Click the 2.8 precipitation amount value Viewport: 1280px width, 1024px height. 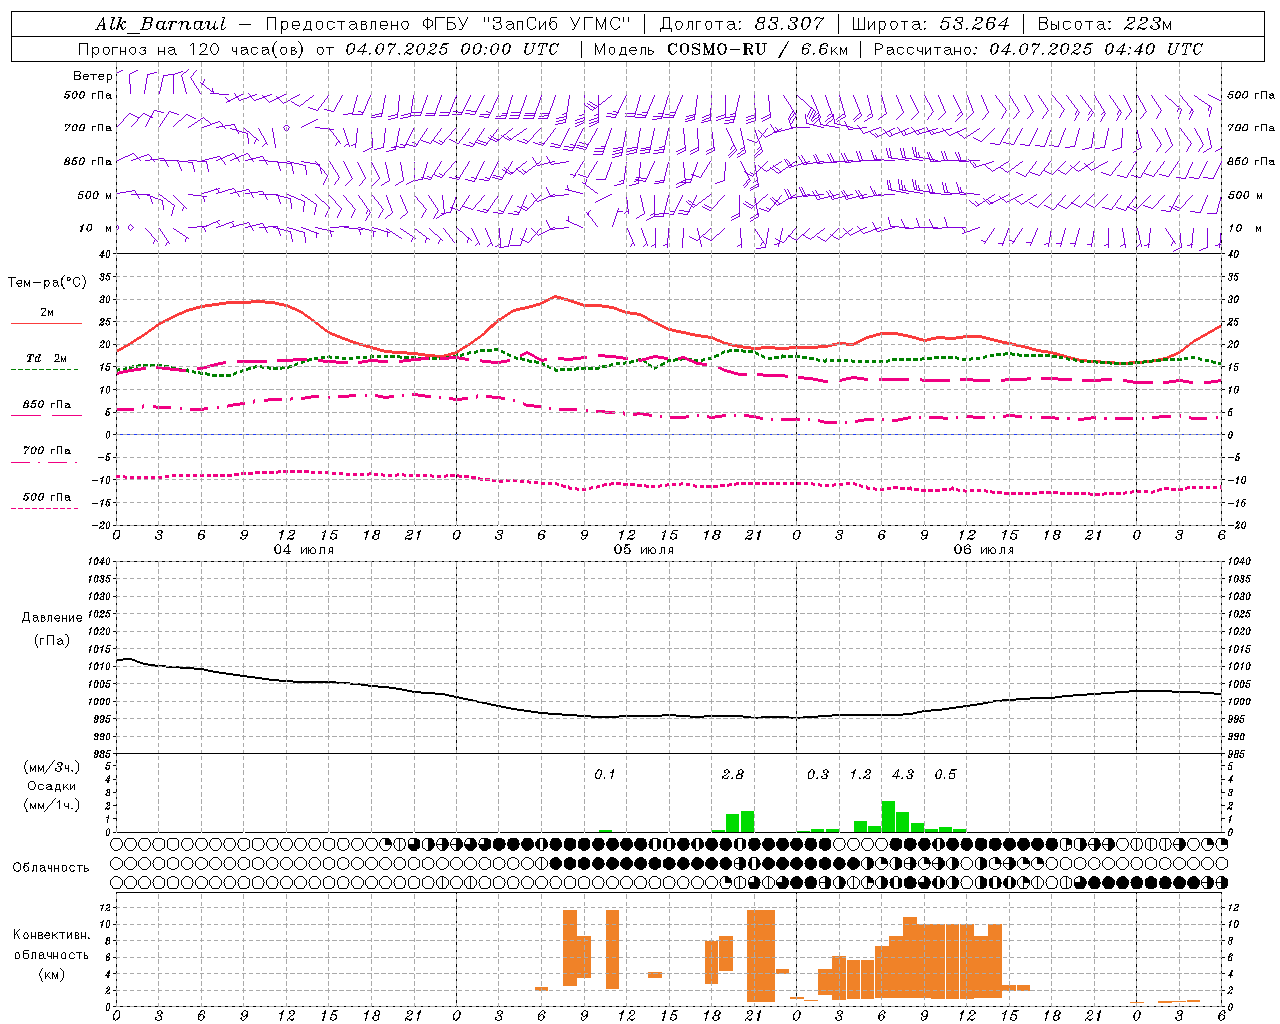[x=733, y=774]
